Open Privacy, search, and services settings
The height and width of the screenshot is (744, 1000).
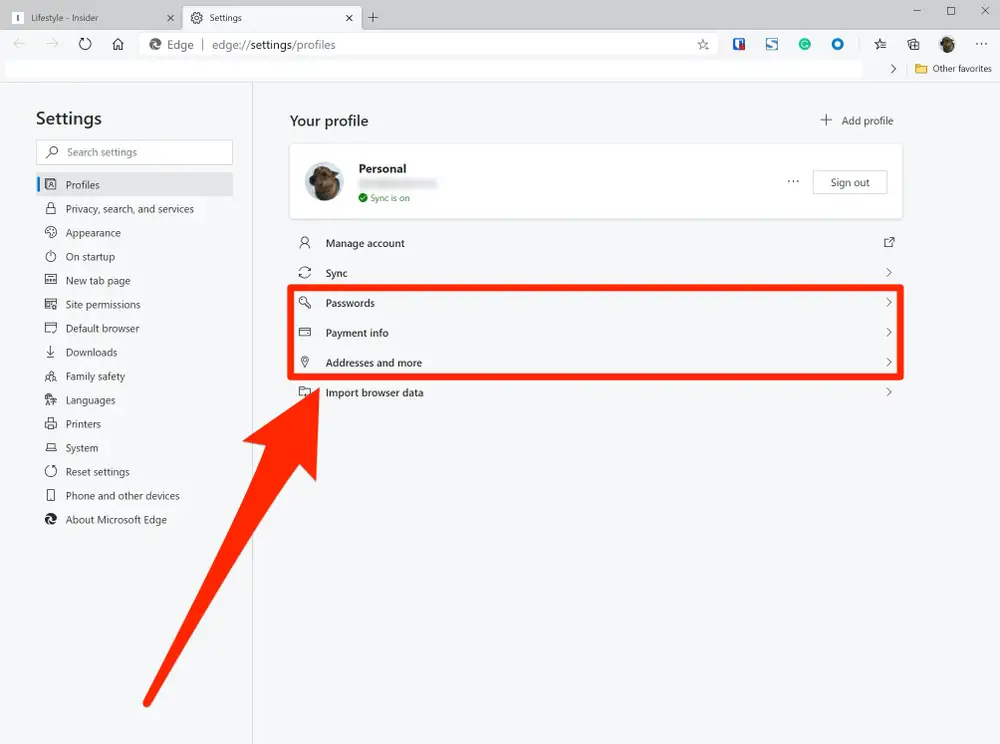pos(135,209)
